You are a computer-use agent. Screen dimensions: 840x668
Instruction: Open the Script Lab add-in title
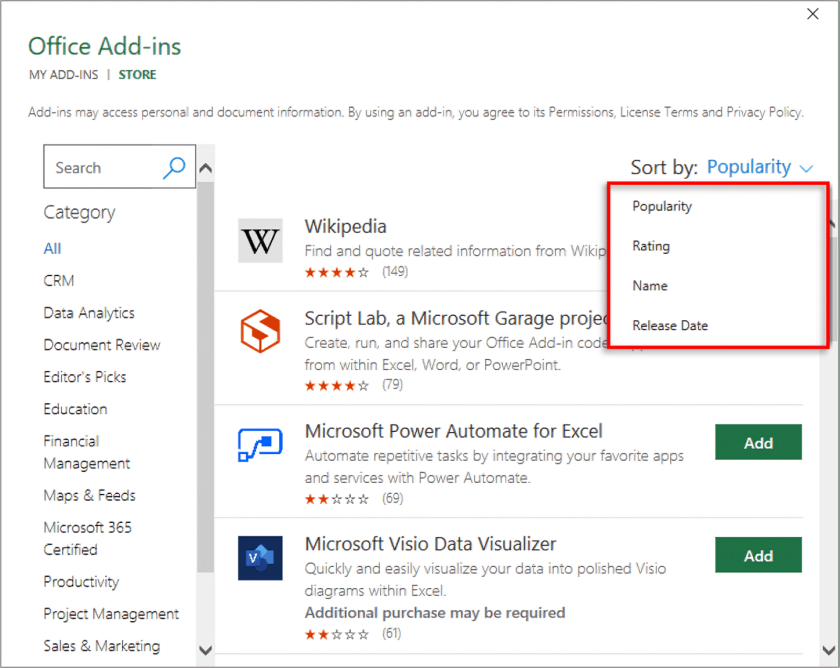(457, 318)
